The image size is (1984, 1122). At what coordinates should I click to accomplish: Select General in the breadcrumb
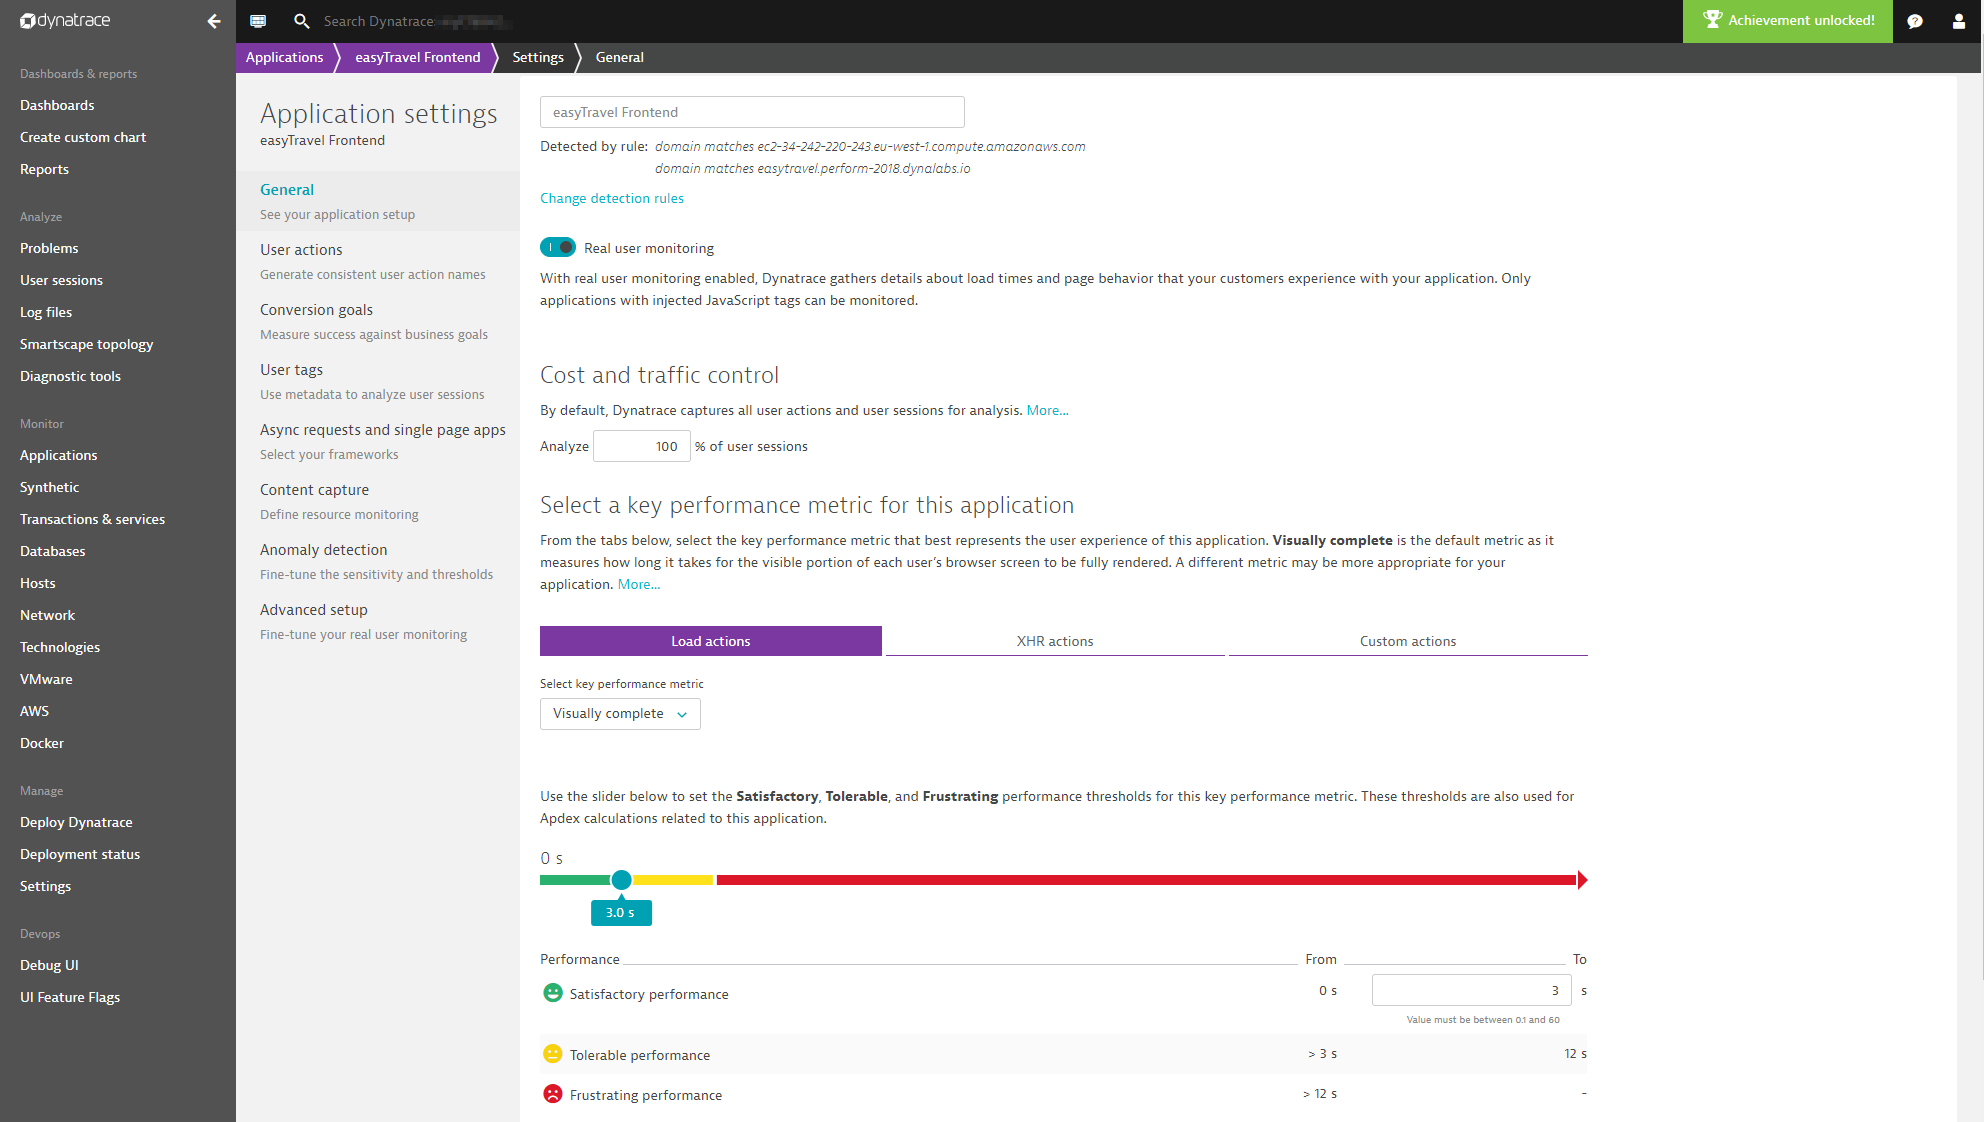point(619,57)
